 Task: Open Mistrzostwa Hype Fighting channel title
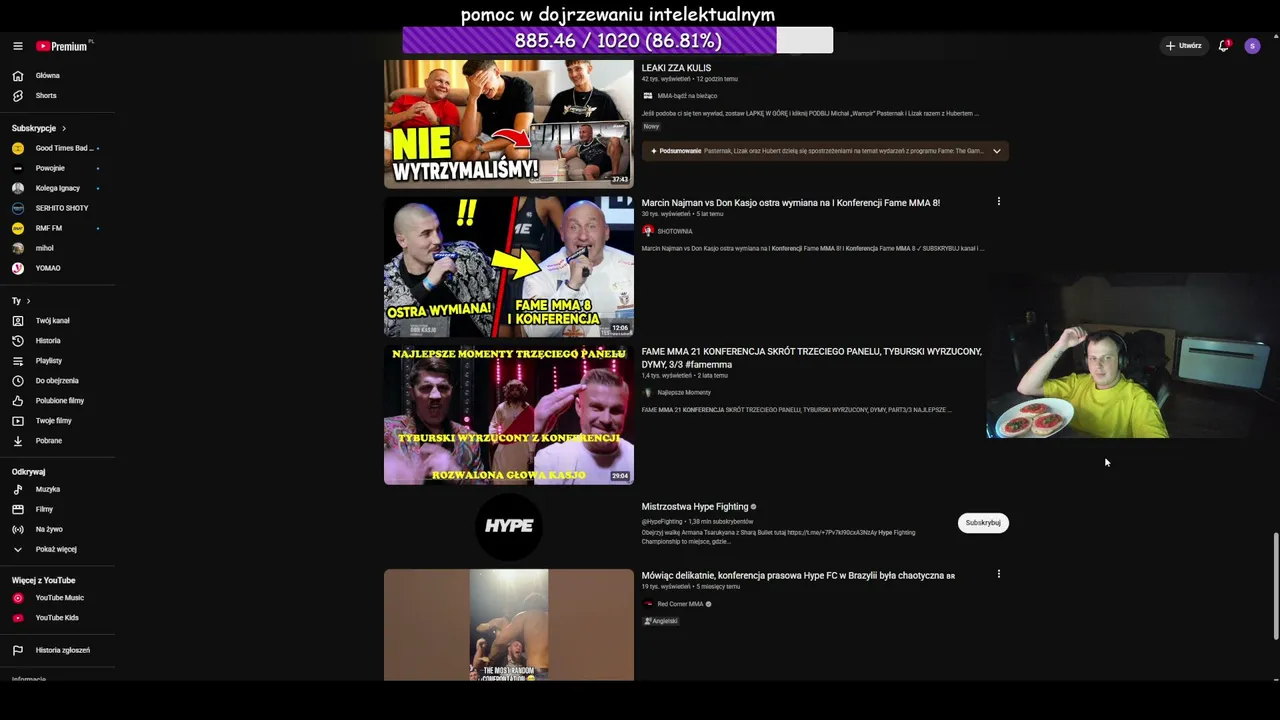695,507
